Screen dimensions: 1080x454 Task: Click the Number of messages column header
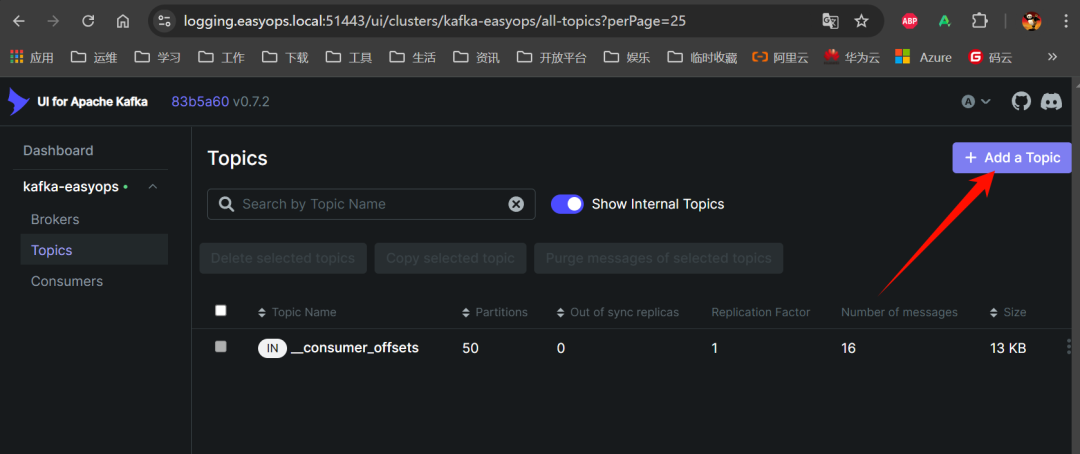tap(899, 312)
